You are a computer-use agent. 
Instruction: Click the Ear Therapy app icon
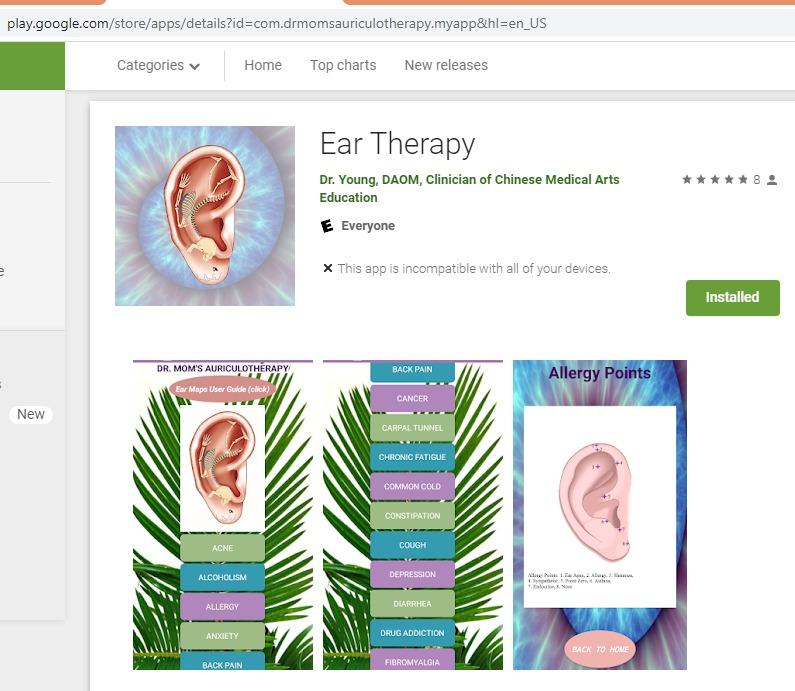pyautogui.click(x=205, y=216)
